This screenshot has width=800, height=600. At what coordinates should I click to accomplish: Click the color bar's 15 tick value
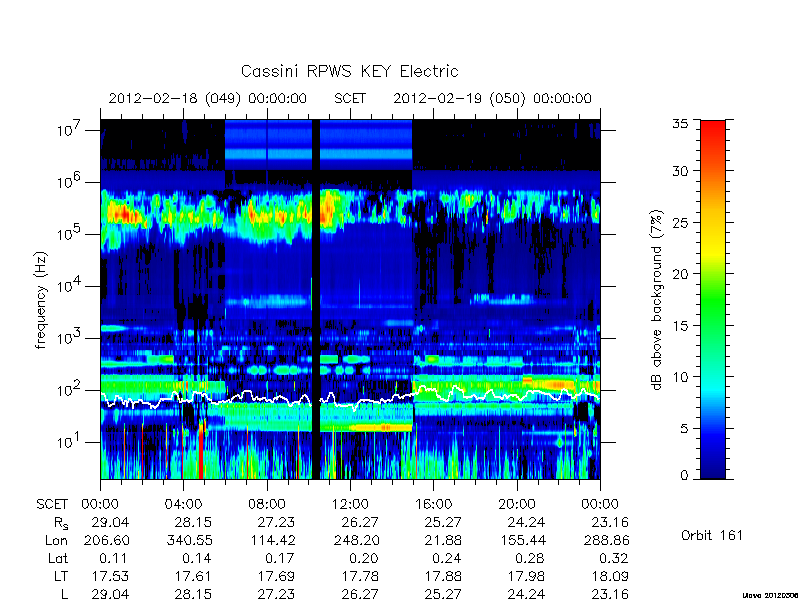point(680,326)
